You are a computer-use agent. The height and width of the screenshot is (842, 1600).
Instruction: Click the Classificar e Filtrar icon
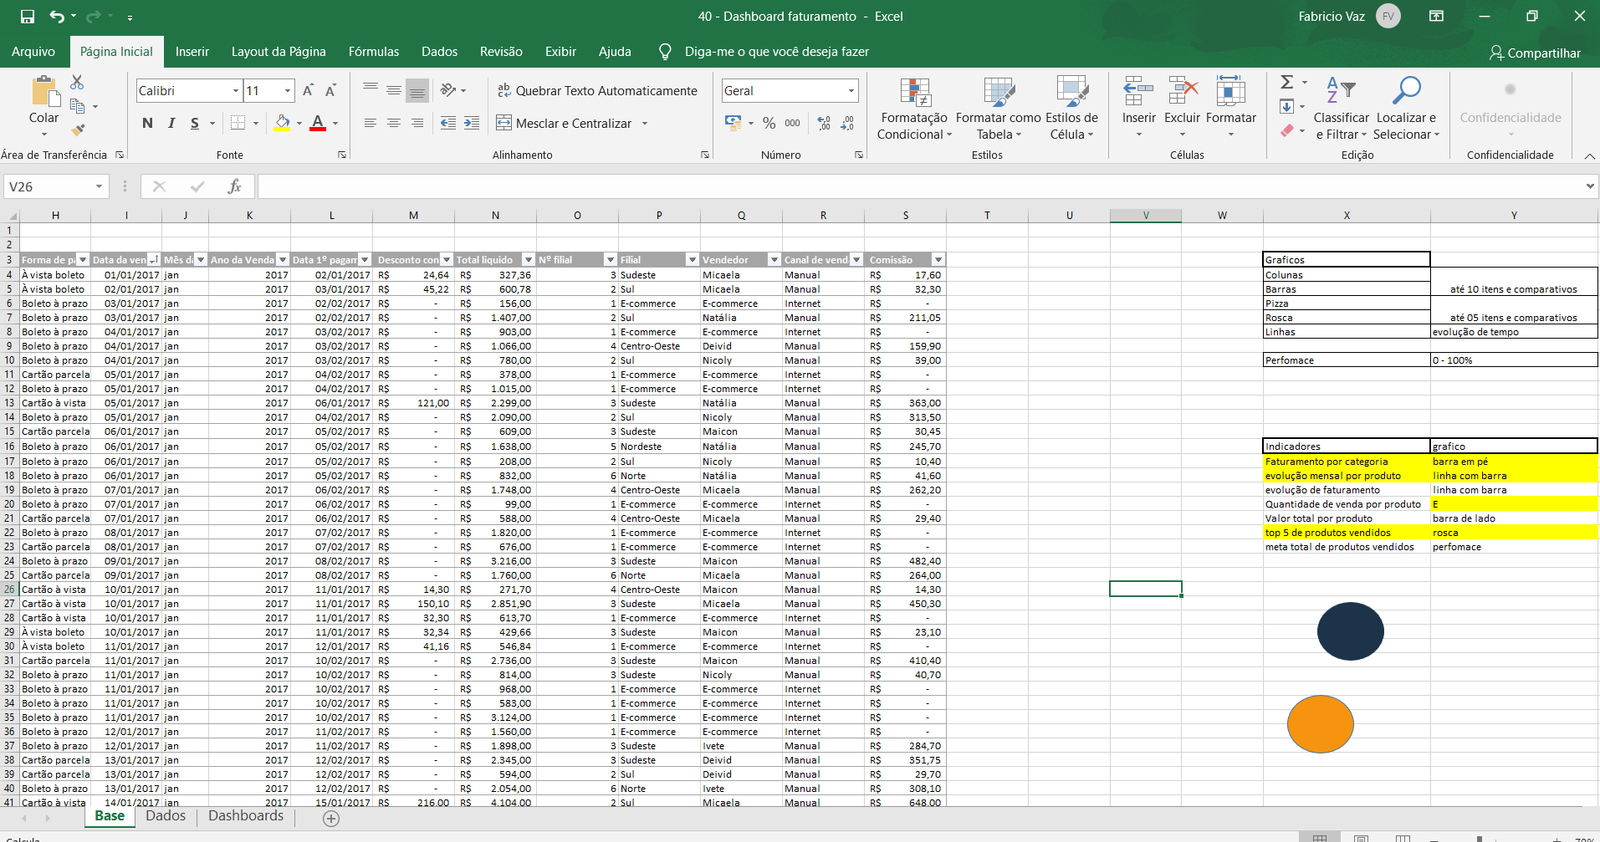1340,92
